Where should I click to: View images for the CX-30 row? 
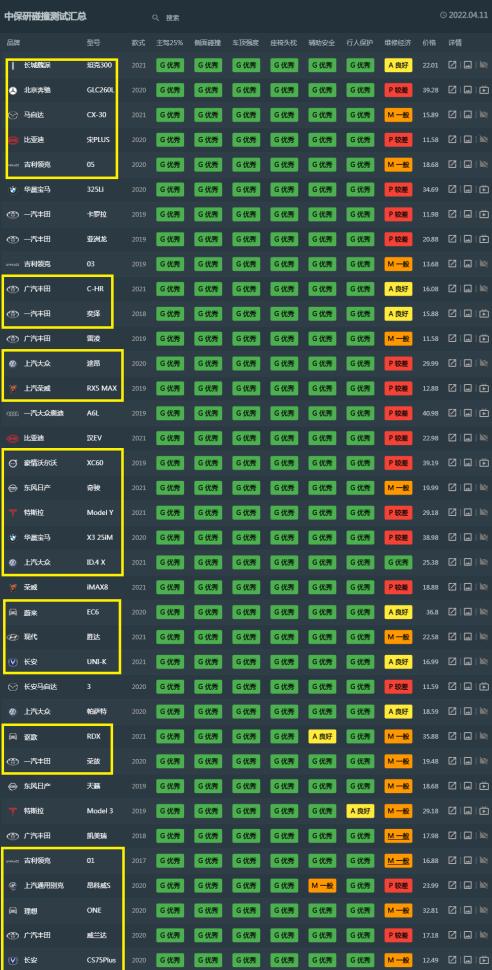468,114
